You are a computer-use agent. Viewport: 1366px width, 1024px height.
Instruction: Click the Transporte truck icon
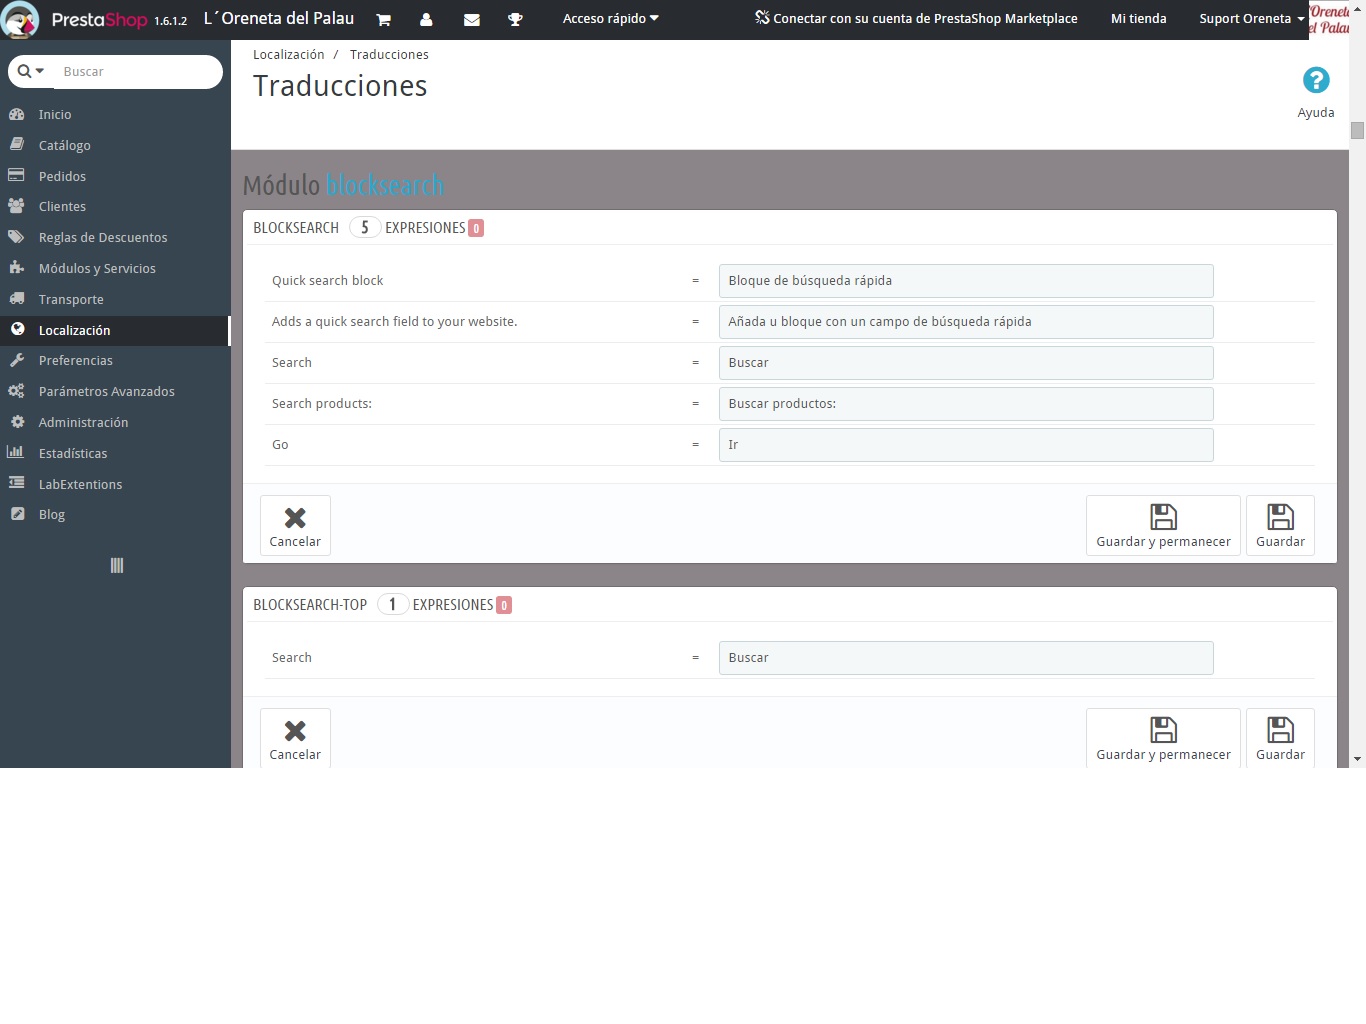(16, 298)
